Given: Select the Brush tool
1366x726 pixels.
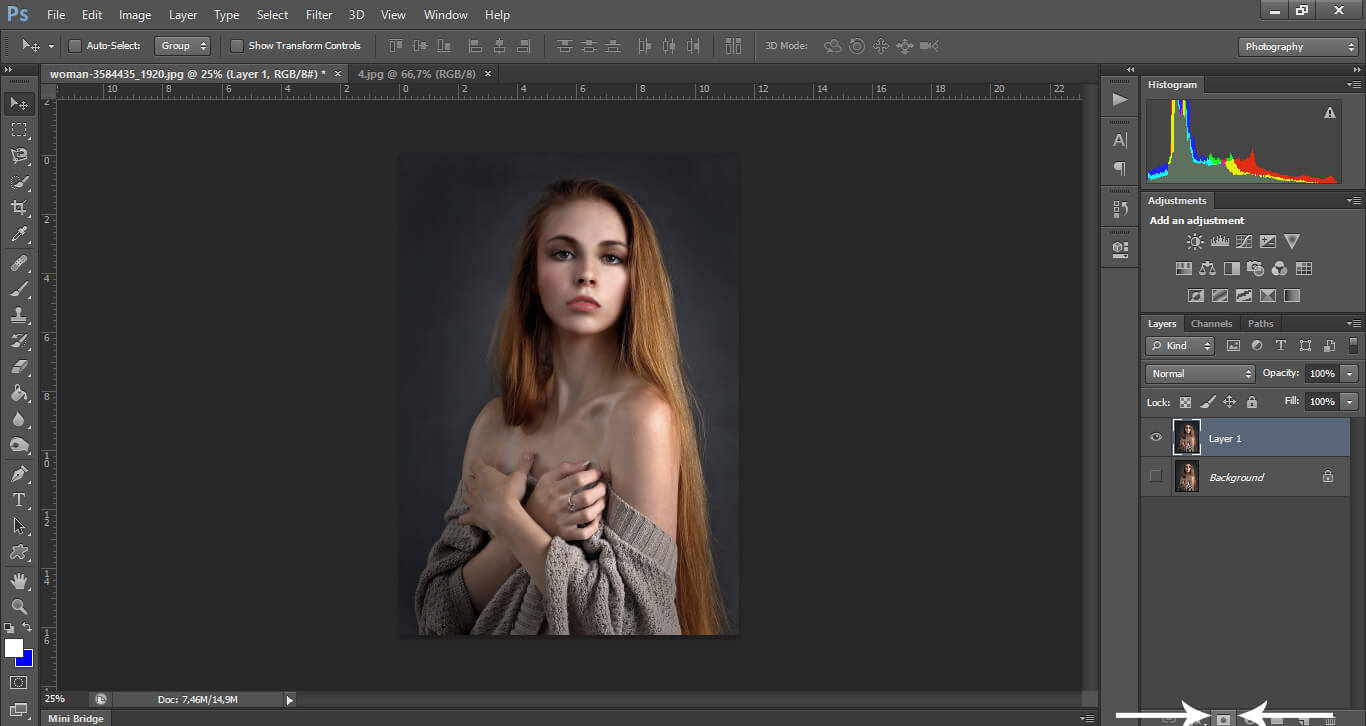Looking at the screenshot, I should click(x=19, y=289).
